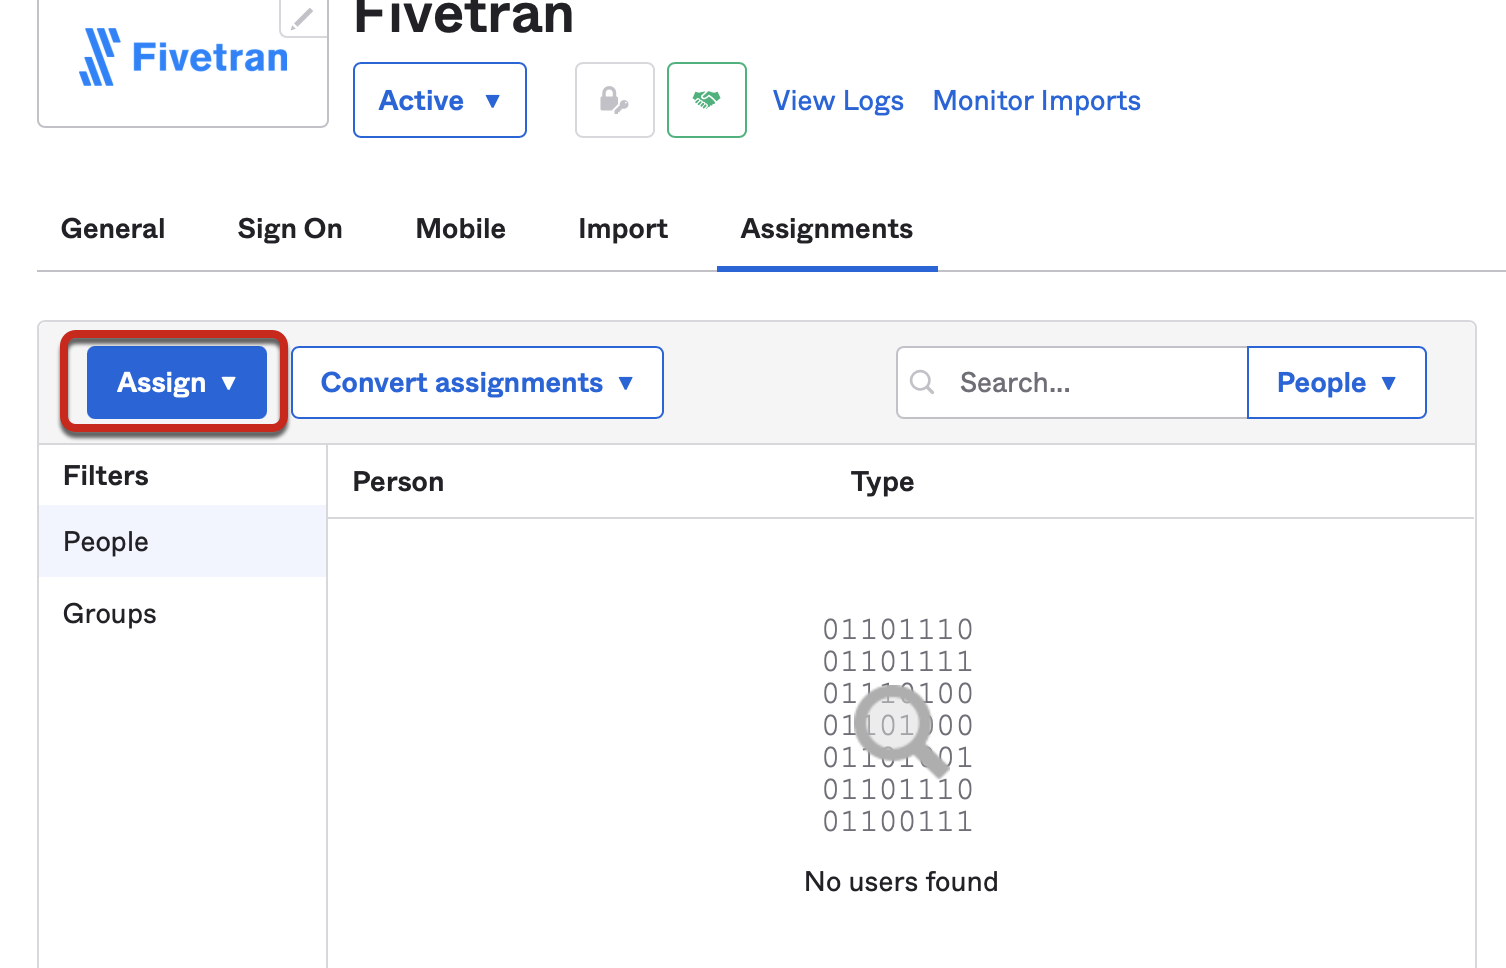Click the binary magnifier empty-state graphic
This screenshot has height=968, width=1506.
pos(898,725)
